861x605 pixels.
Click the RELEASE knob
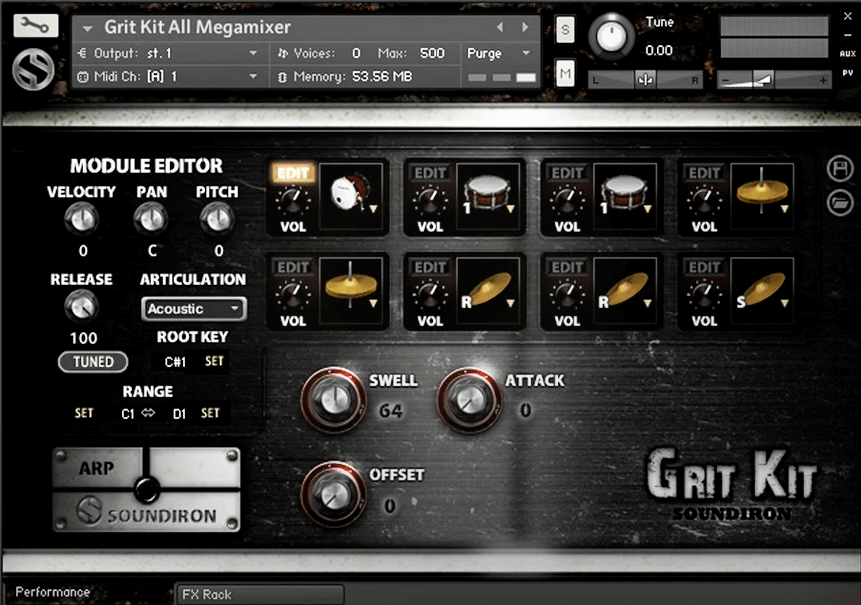click(x=81, y=306)
